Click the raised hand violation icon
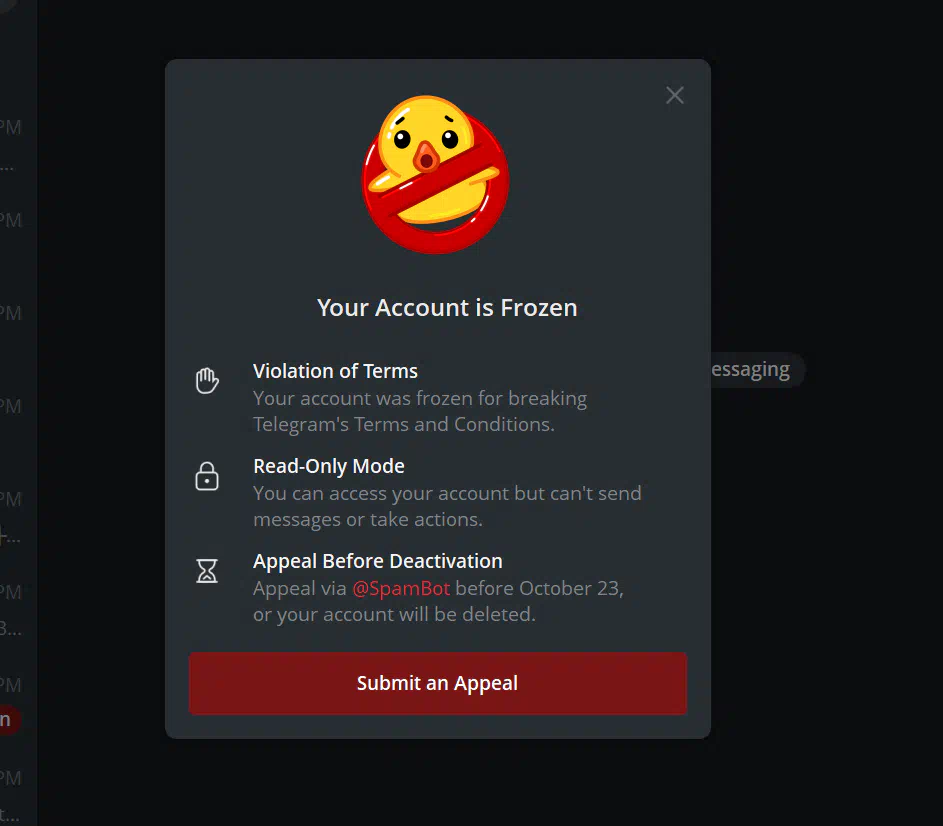Screen dimensions: 943x826 pos(207,380)
